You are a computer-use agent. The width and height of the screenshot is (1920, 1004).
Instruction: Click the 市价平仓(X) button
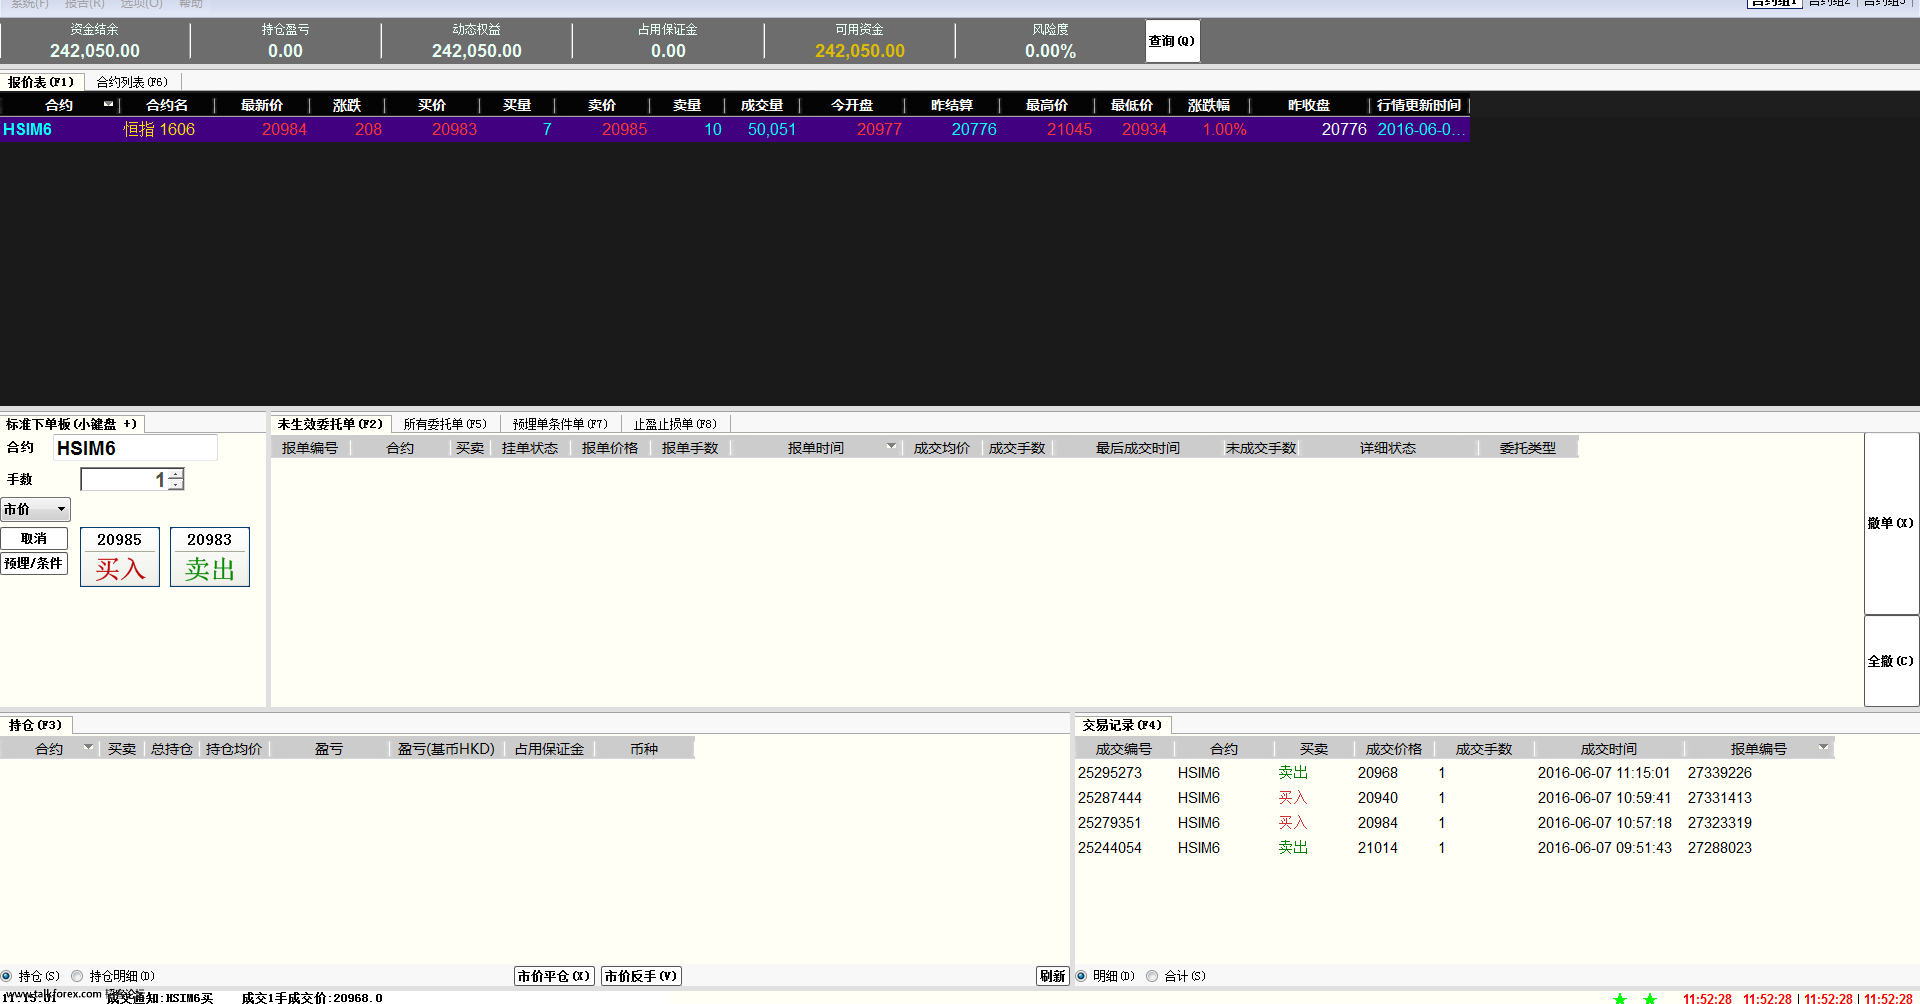coord(554,976)
